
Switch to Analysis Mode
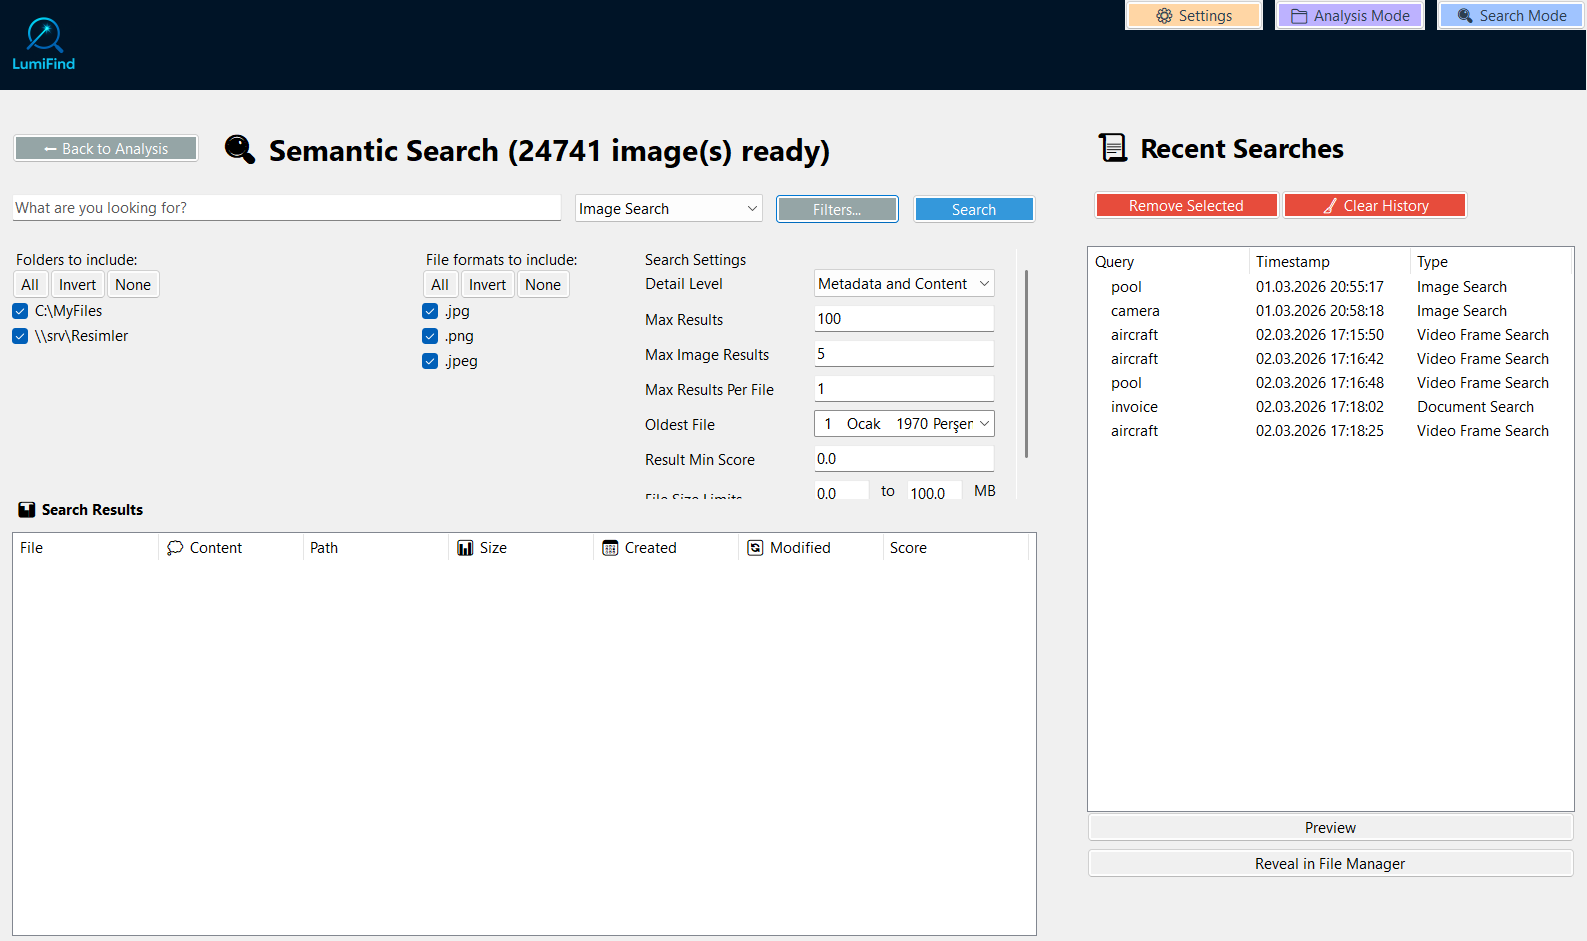point(1350,16)
